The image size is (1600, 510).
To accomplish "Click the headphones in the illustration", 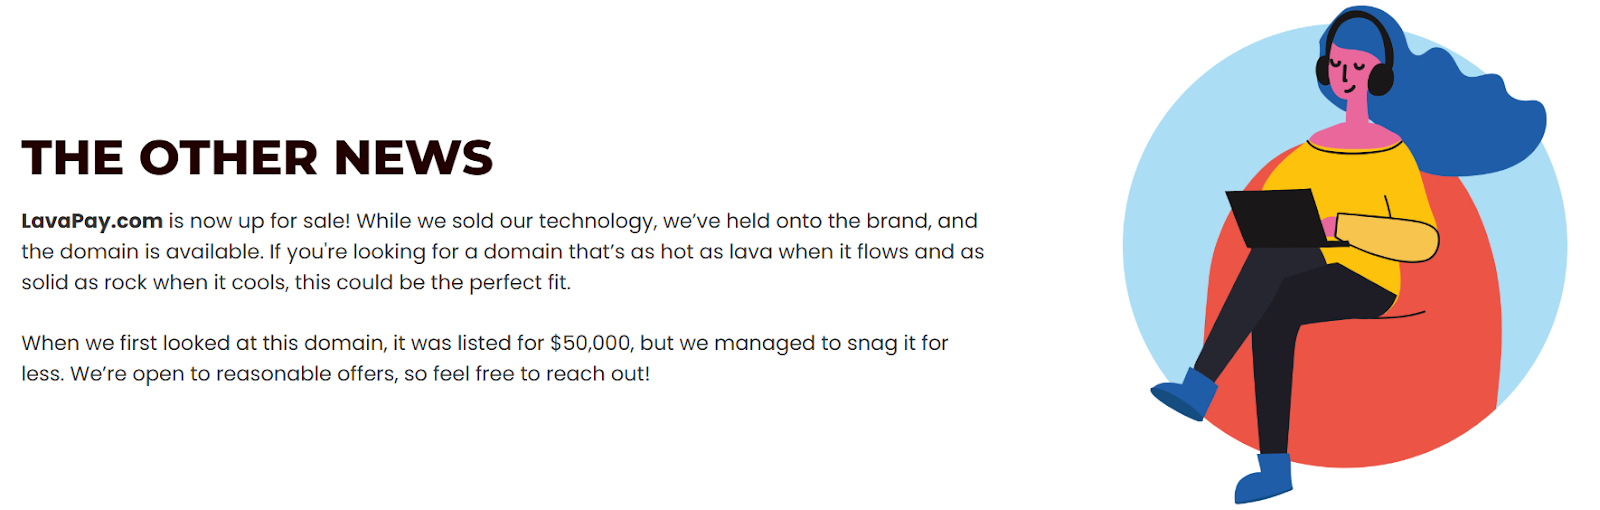I will point(1380,76).
